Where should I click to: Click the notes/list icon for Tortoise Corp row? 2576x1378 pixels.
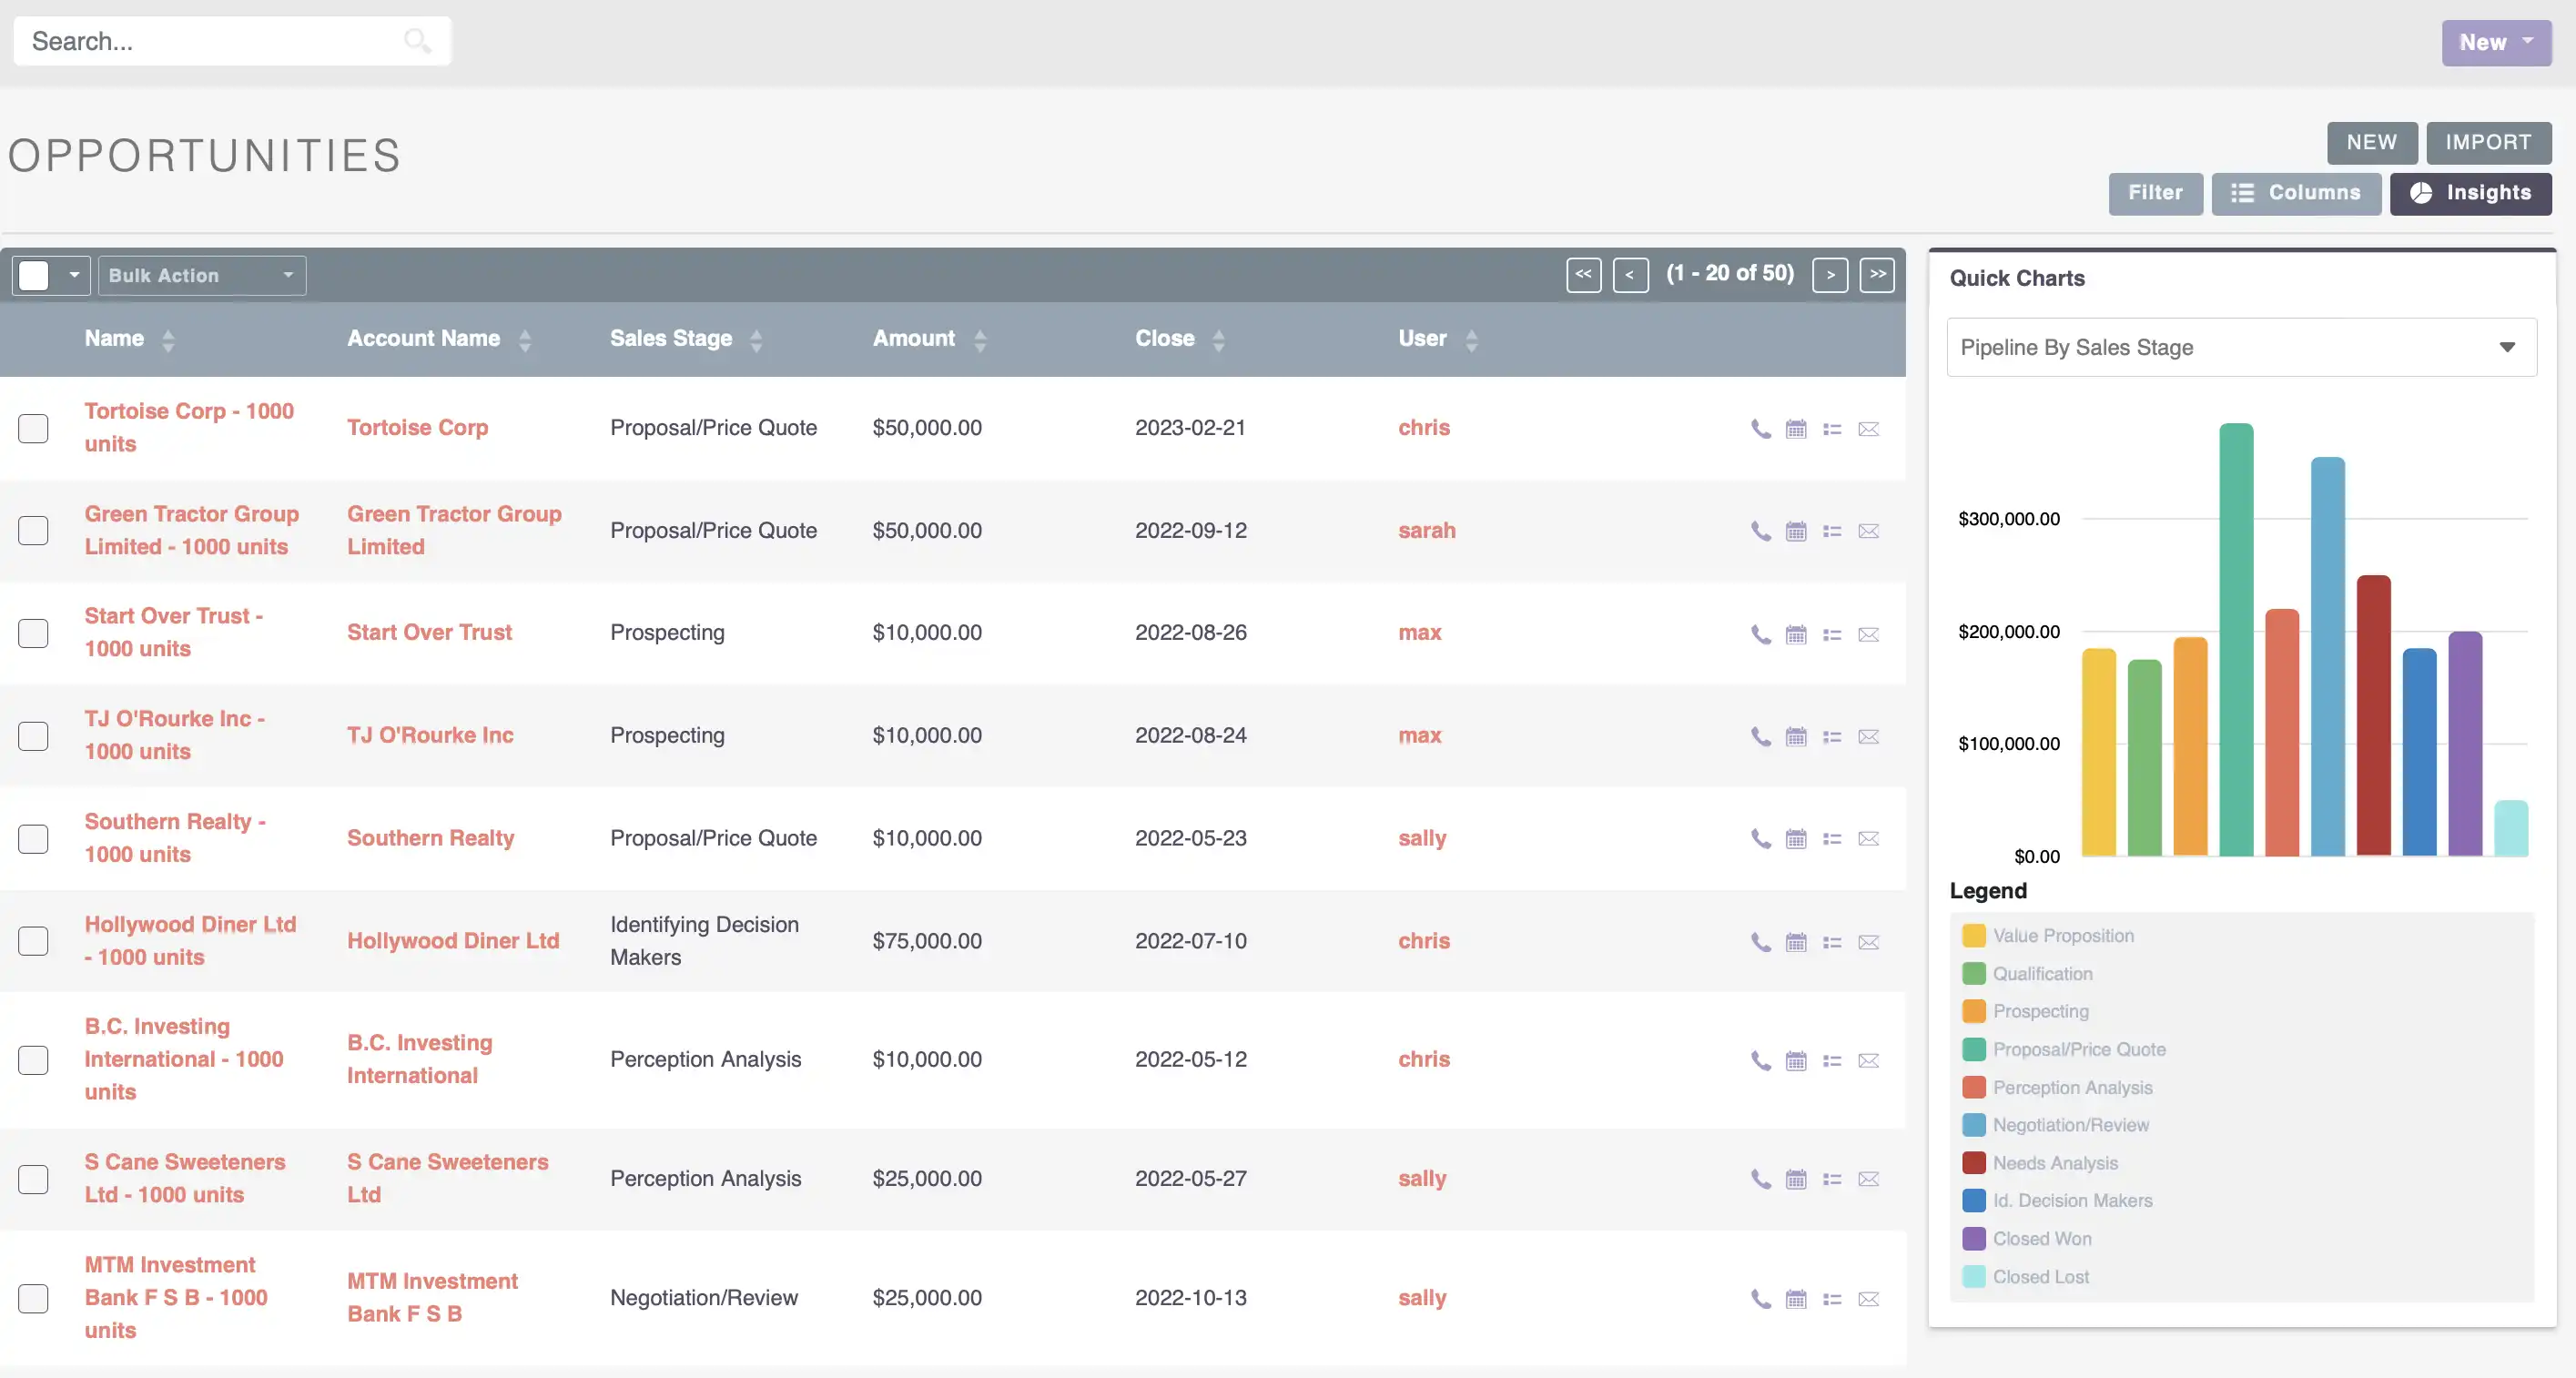pos(1831,428)
